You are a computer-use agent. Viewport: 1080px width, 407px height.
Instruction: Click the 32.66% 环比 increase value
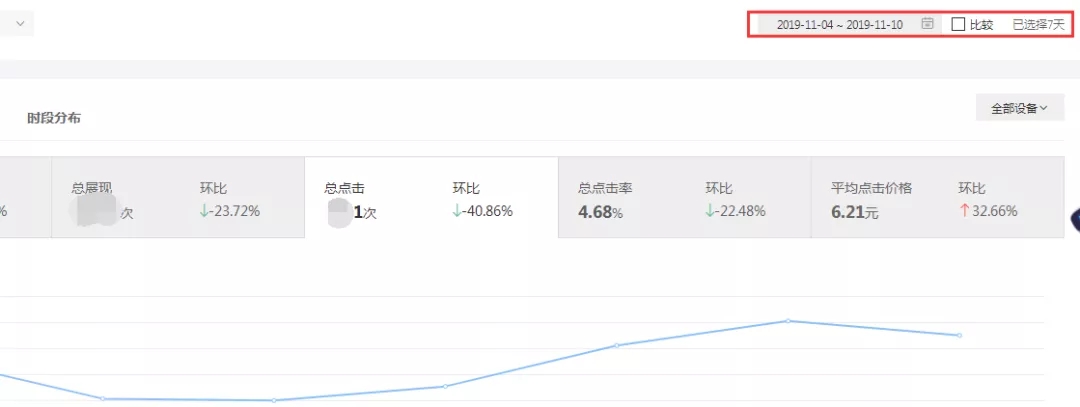988,211
